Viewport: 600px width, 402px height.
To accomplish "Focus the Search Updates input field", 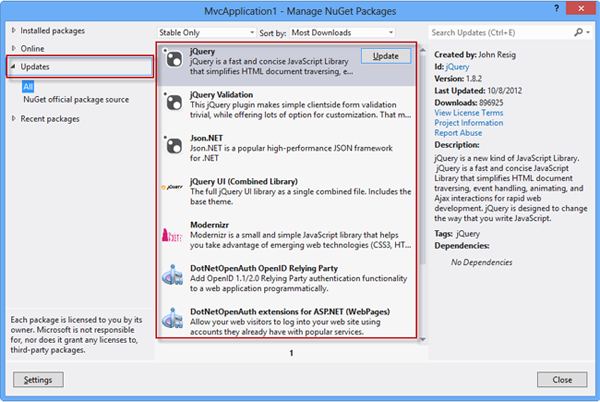I will 501,33.
